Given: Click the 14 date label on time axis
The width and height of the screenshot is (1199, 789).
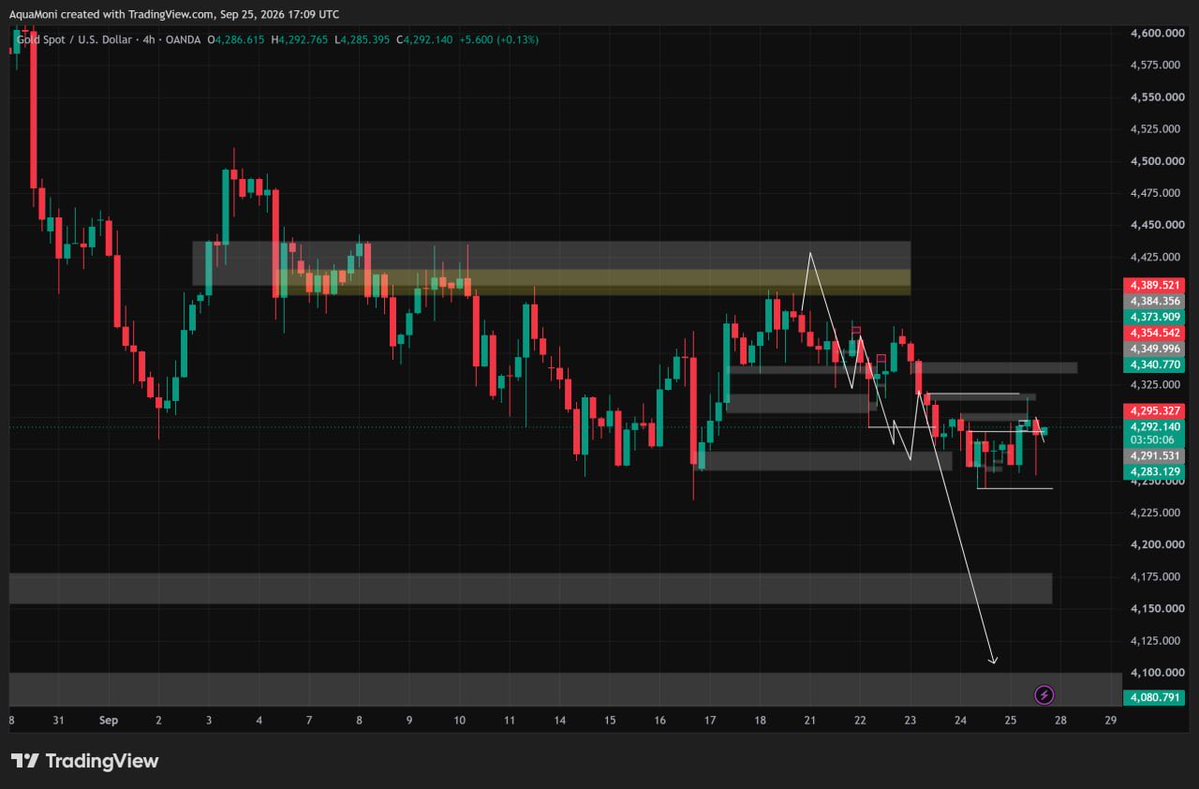Looking at the screenshot, I should [x=560, y=720].
